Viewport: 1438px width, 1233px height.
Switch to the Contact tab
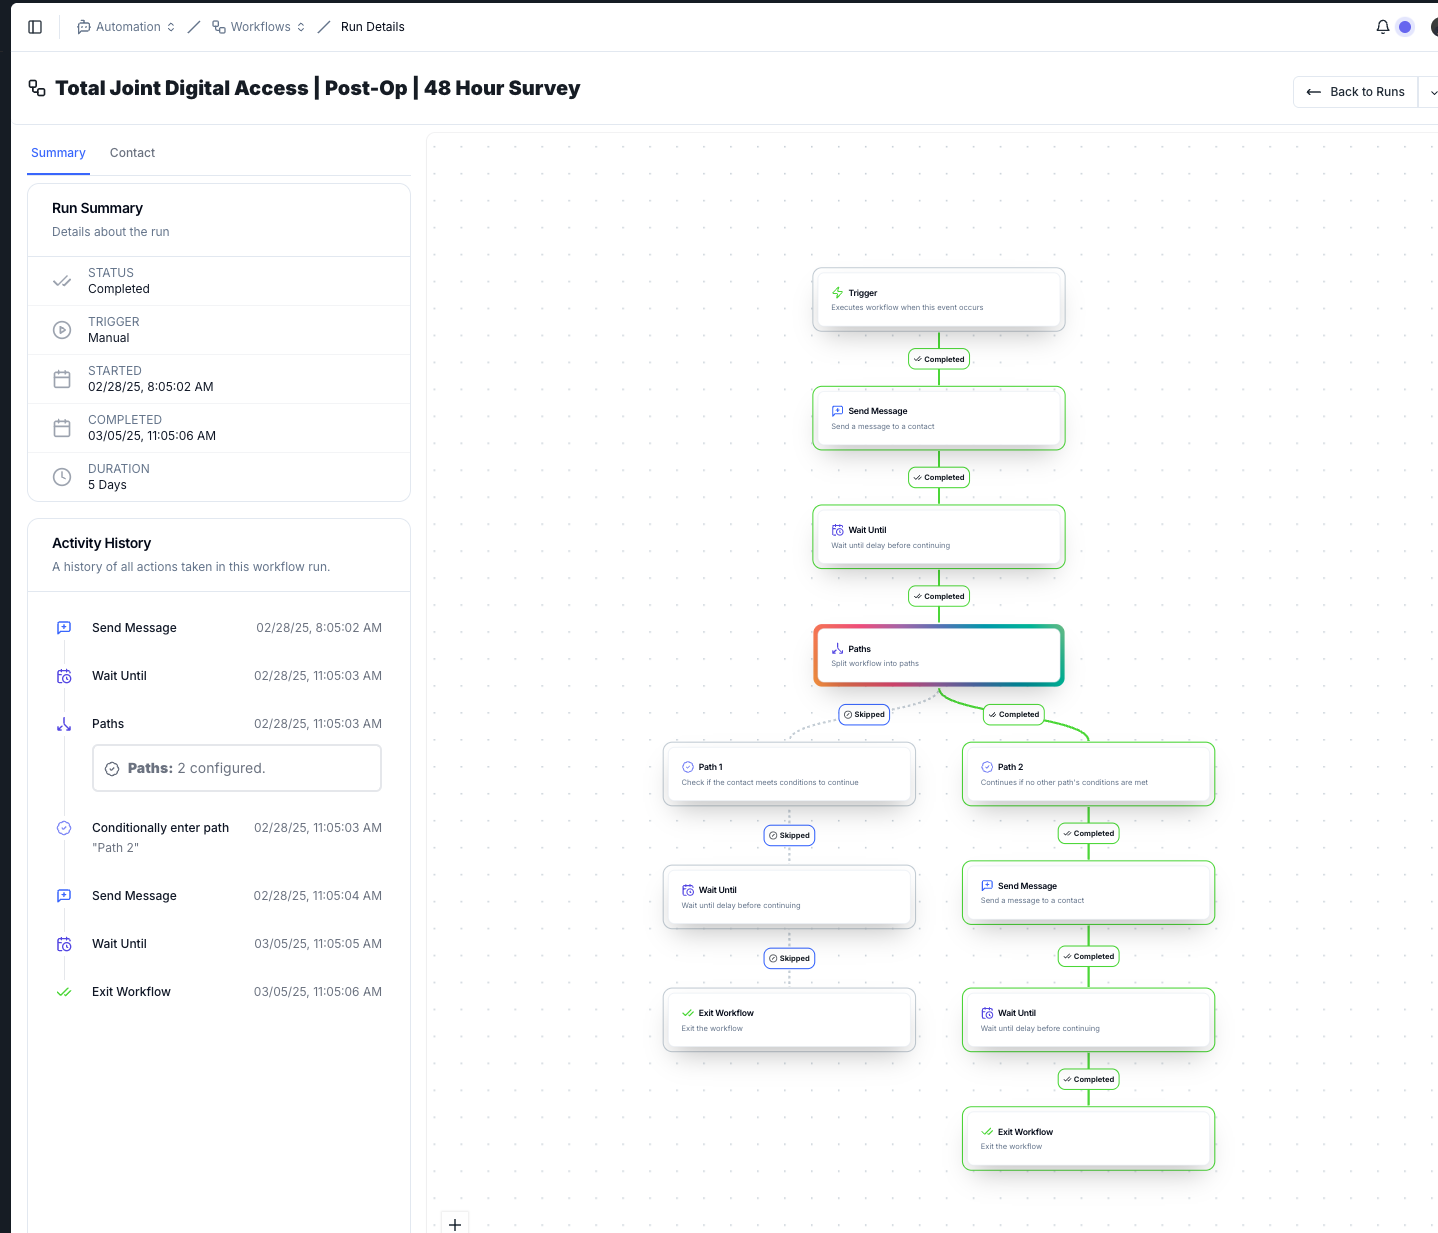pyautogui.click(x=132, y=153)
